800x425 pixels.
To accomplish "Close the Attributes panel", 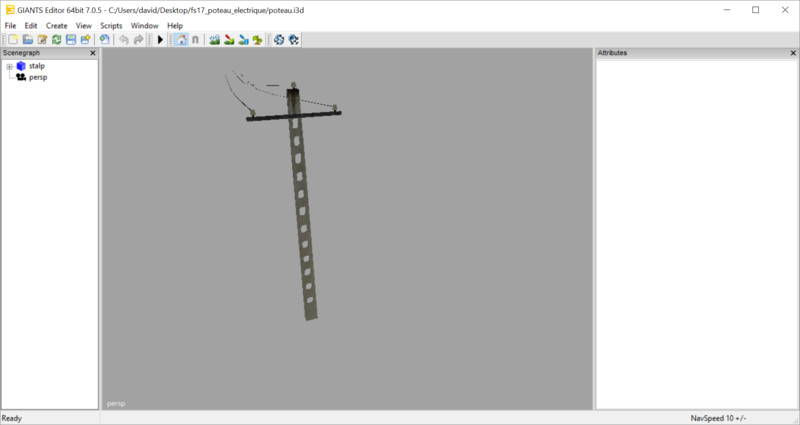I will point(793,53).
